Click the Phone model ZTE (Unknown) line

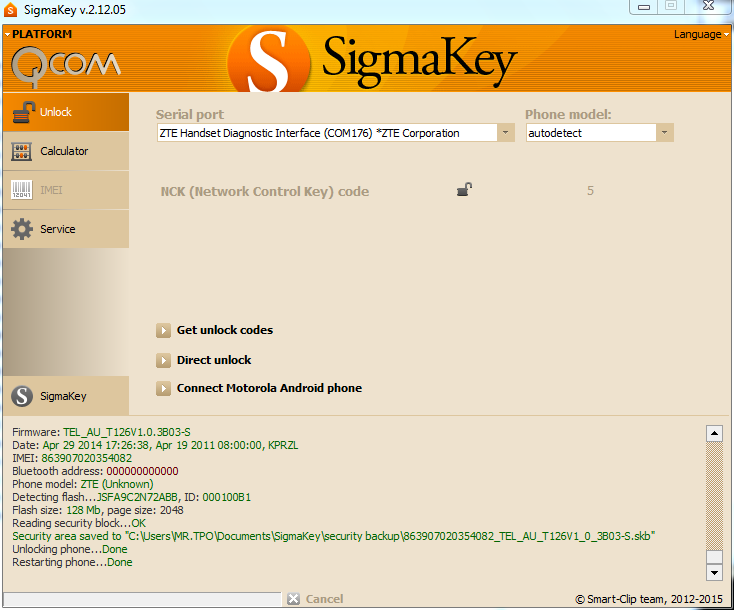click(83, 484)
